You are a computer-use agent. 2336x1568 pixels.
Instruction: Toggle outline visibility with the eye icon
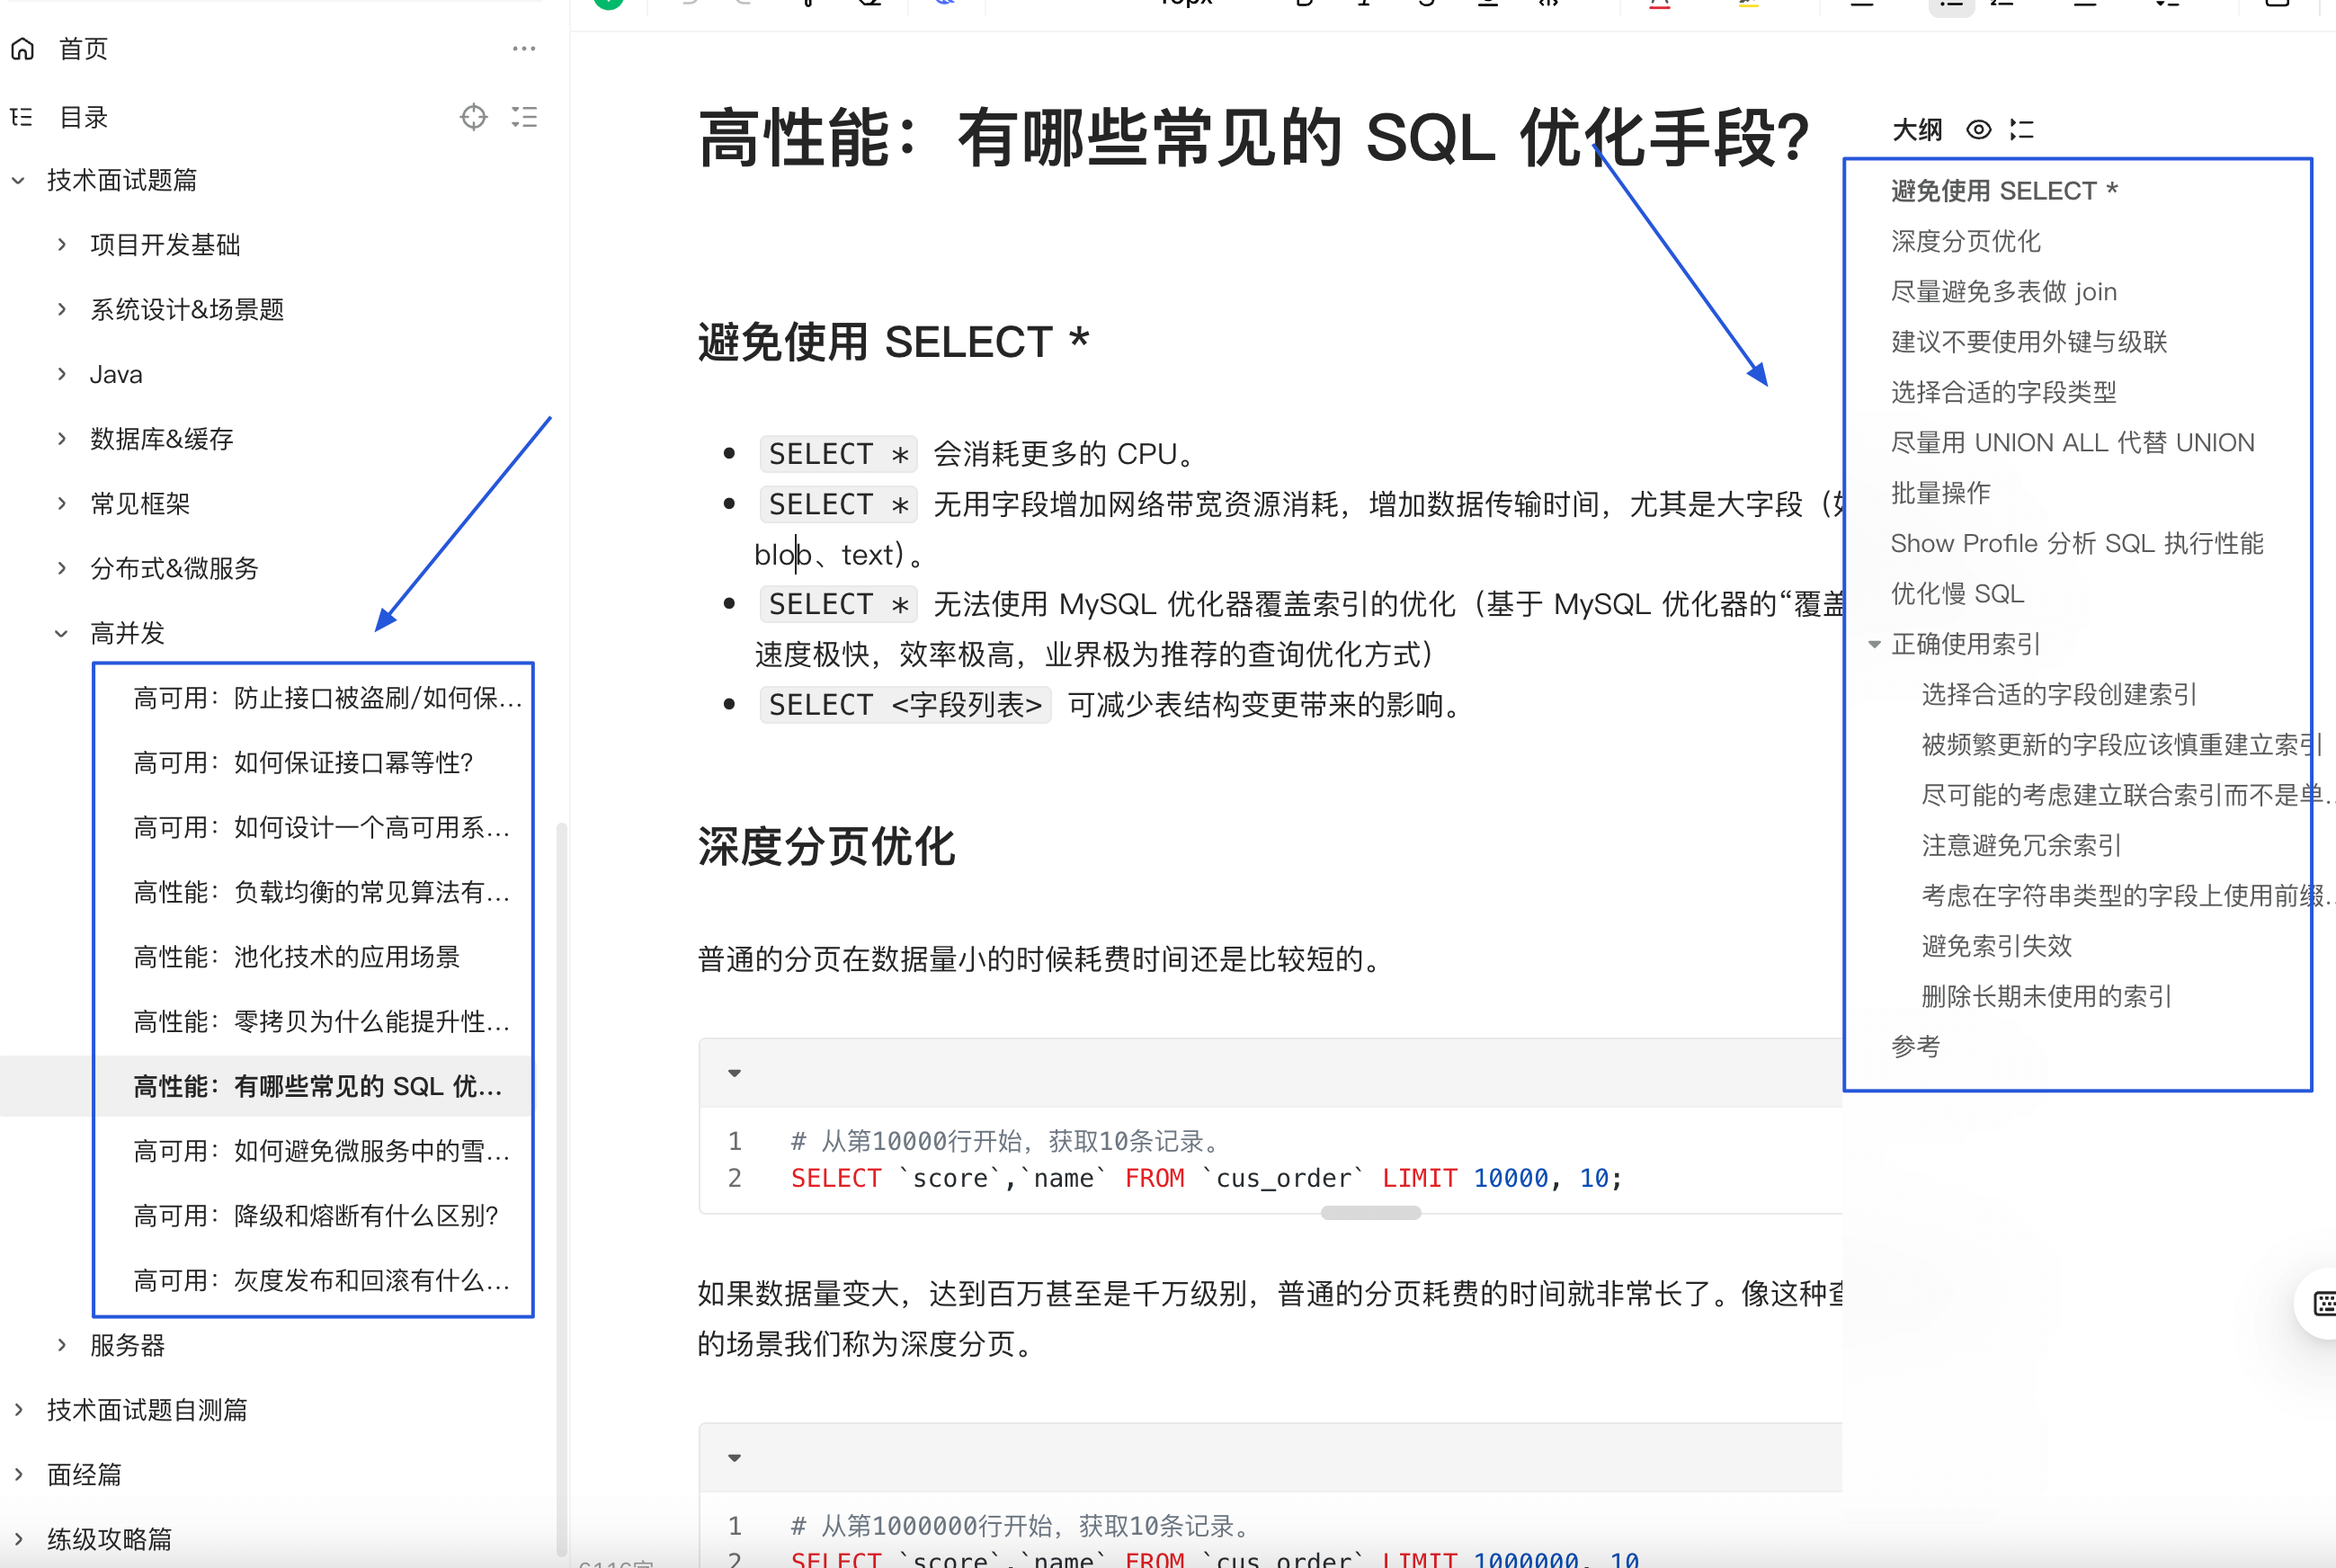[x=1978, y=129]
